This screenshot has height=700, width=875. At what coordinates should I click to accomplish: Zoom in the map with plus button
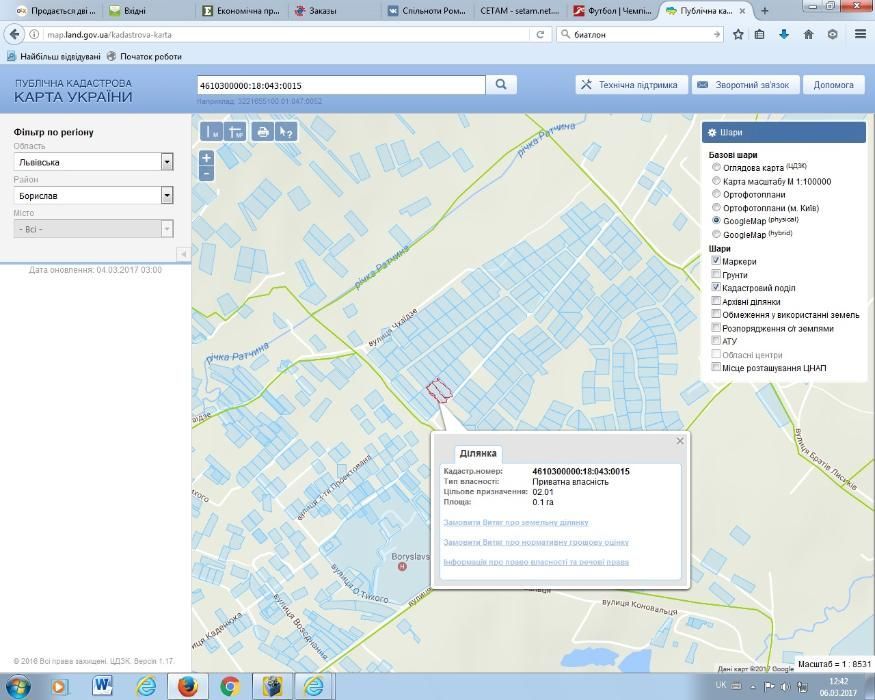pos(206,157)
